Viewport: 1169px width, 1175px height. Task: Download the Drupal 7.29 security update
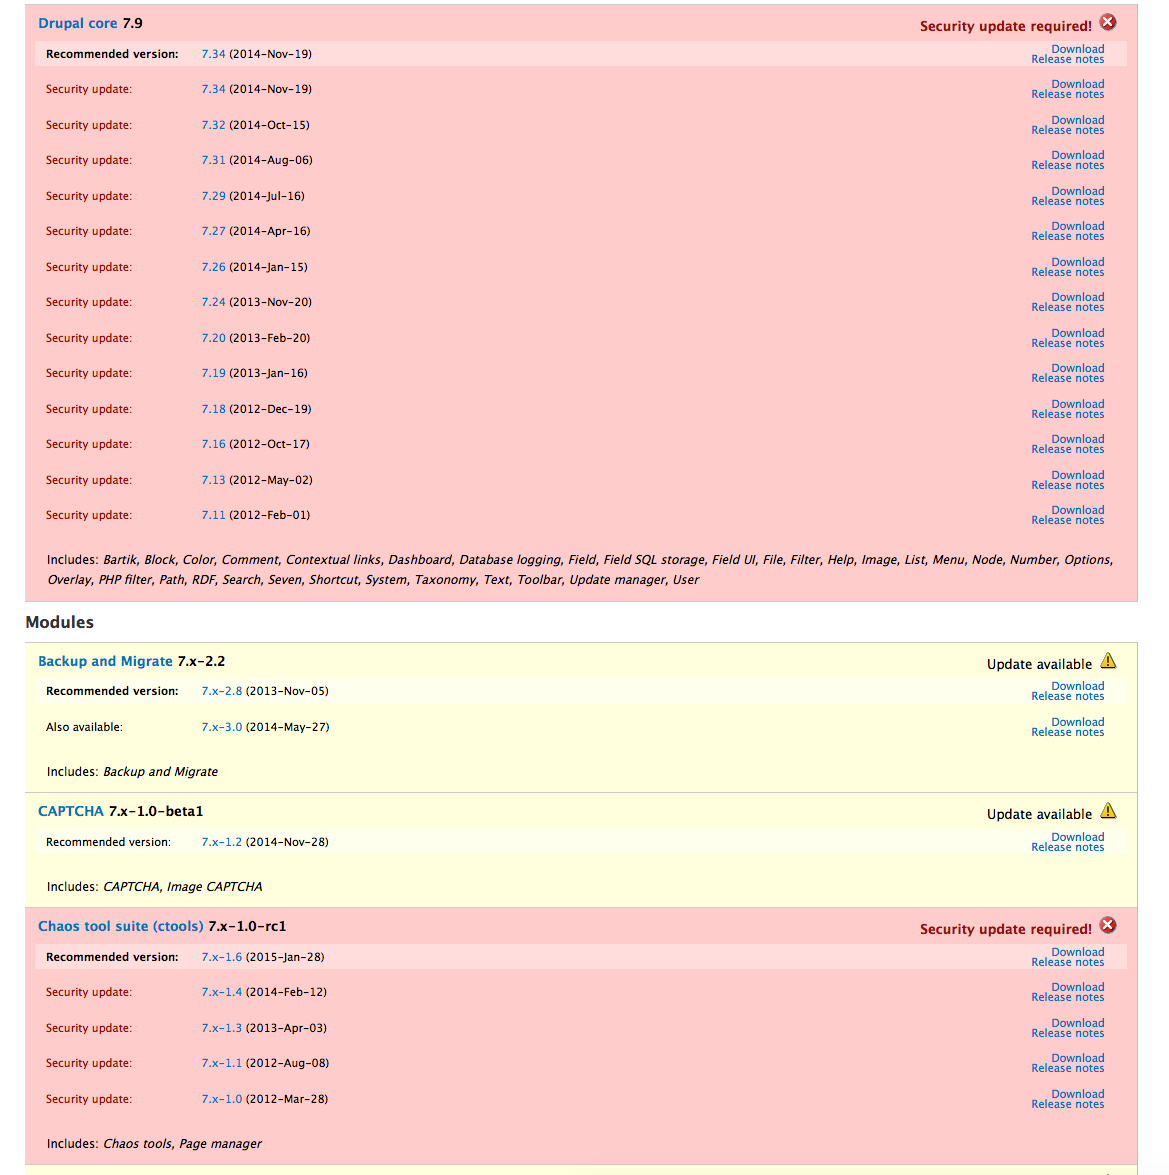click(1078, 192)
